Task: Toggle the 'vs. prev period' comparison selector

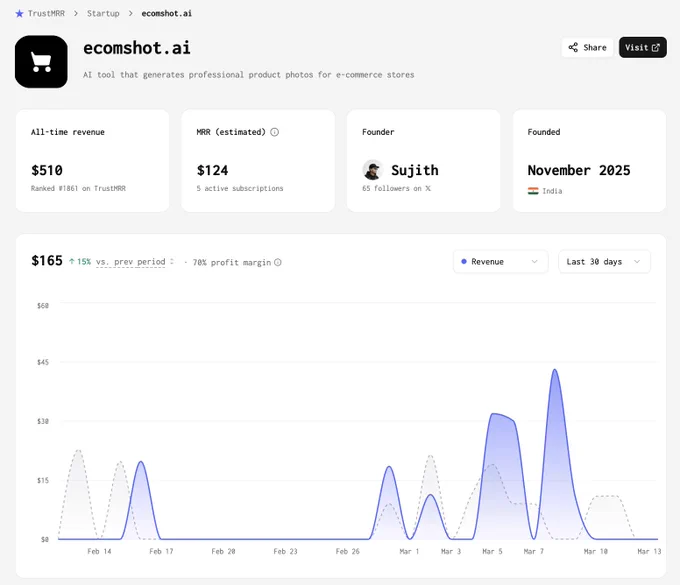Action: [131, 262]
